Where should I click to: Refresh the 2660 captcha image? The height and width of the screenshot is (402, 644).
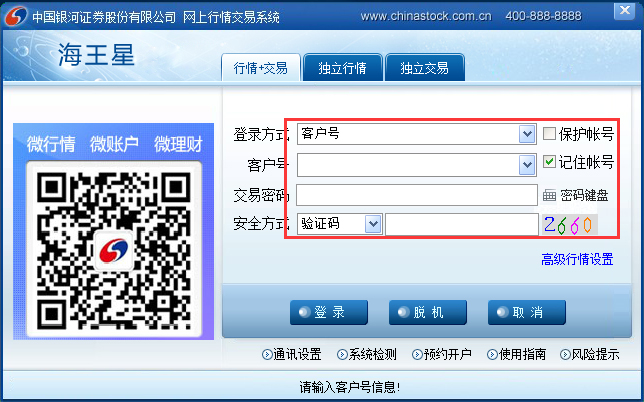coord(569,225)
